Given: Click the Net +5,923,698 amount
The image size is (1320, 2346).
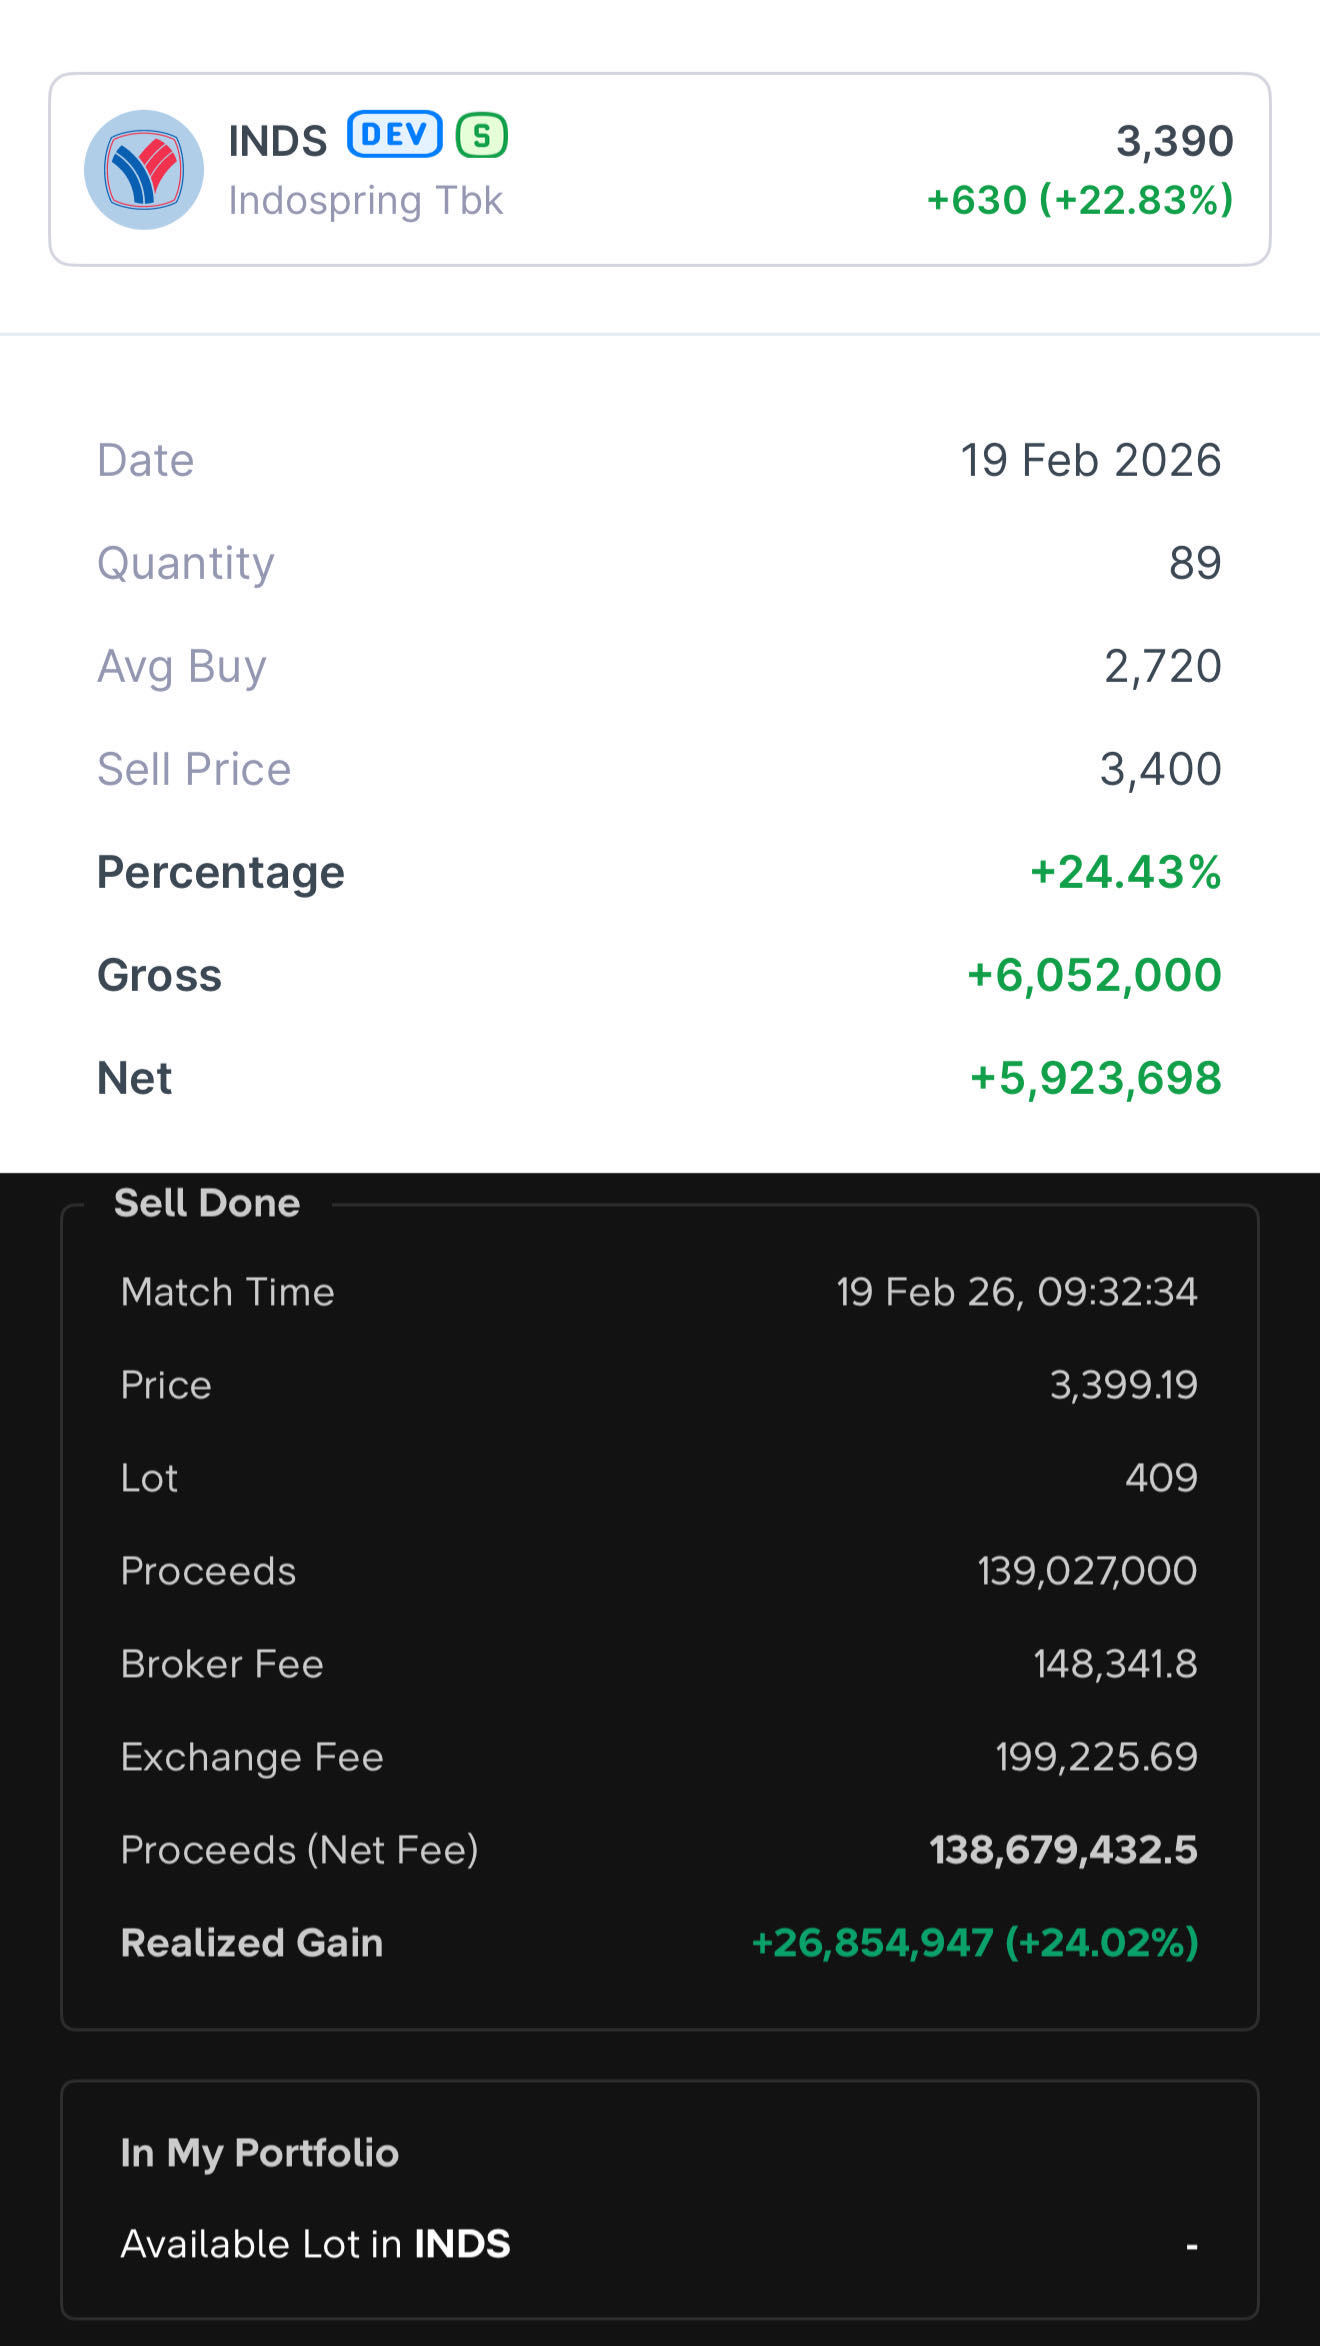Looking at the screenshot, I should click(x=1095, y=1079).
